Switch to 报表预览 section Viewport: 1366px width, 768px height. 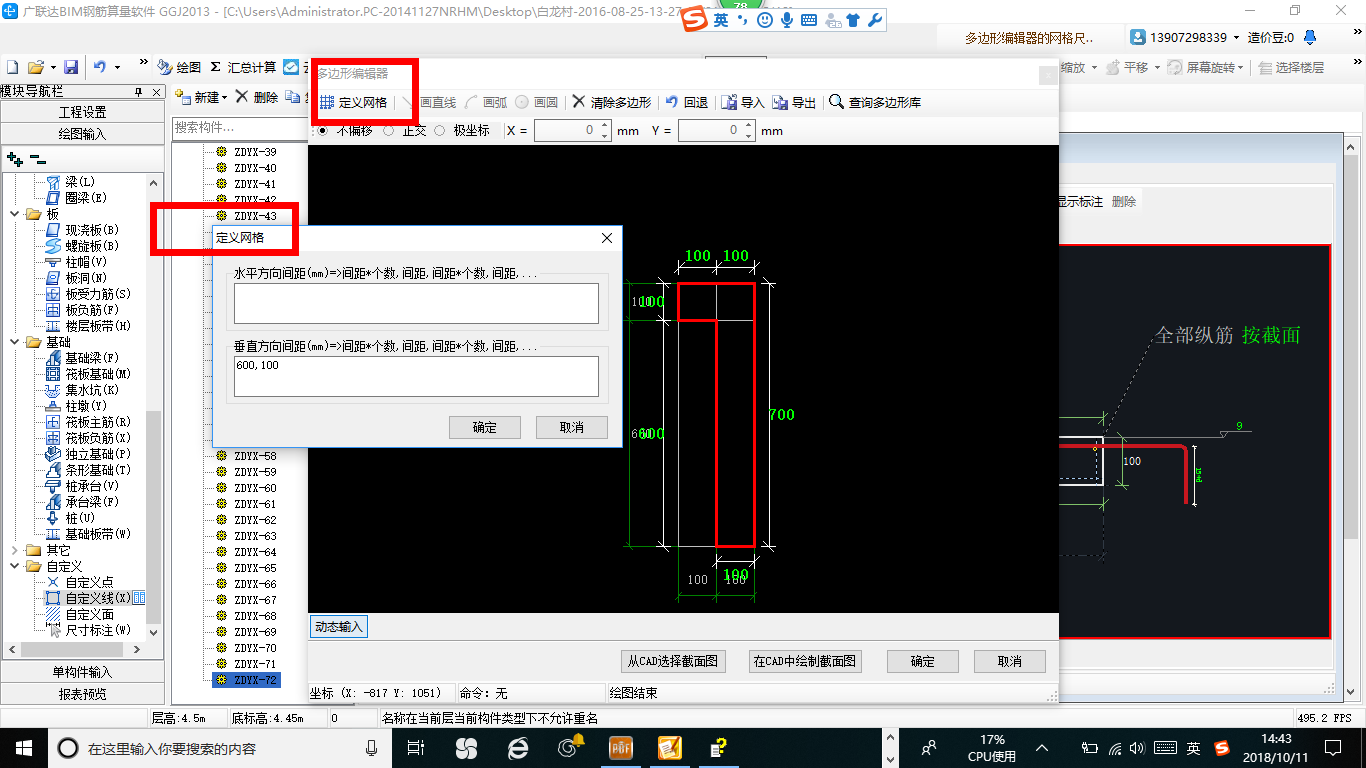click(82, 693)
